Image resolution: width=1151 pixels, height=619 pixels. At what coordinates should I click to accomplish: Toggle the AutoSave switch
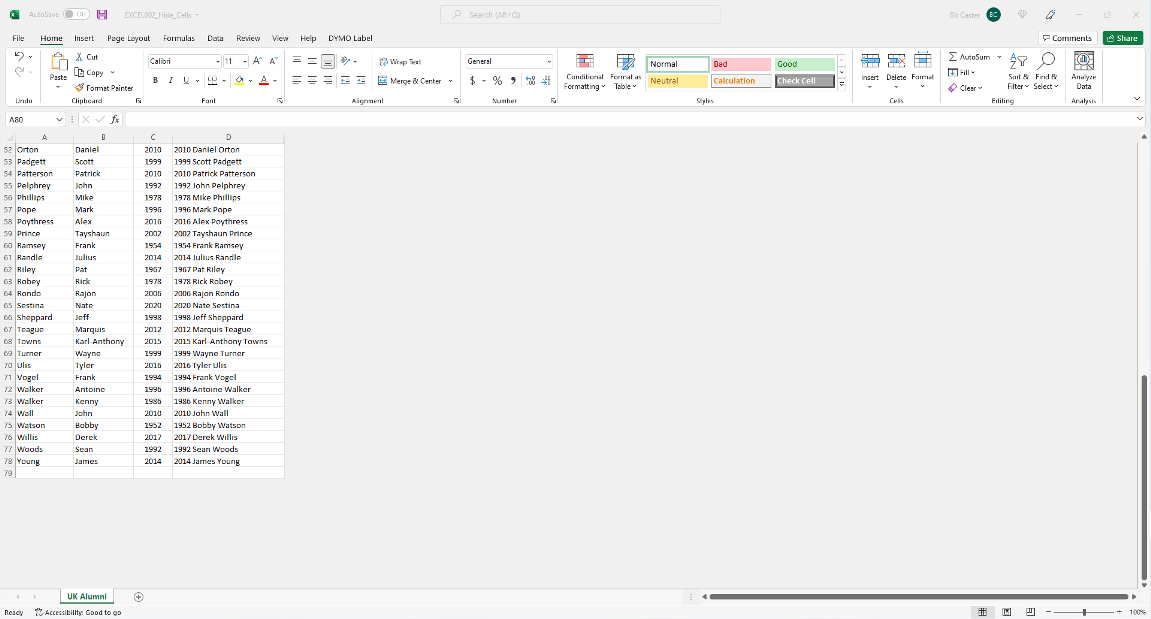[x=76, y=15]
